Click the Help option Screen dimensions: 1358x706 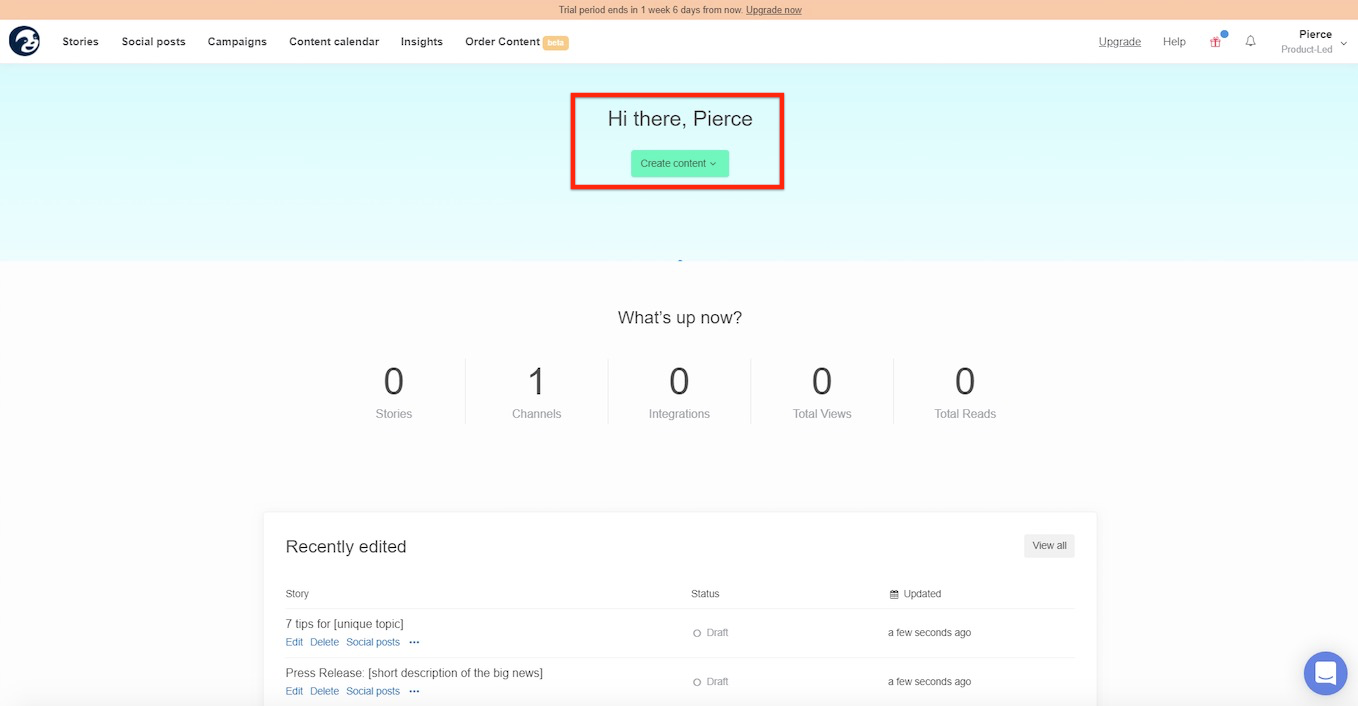click(1174, 41)
